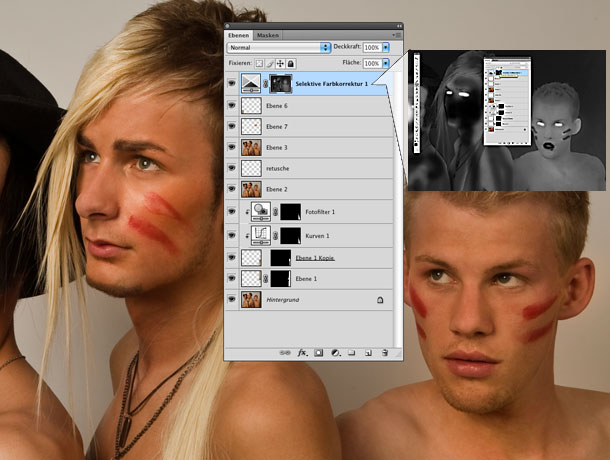Create a new group folder icon
Image resolution: width=610 pixels, height=460 pixels.
click(x=352, y=353)
